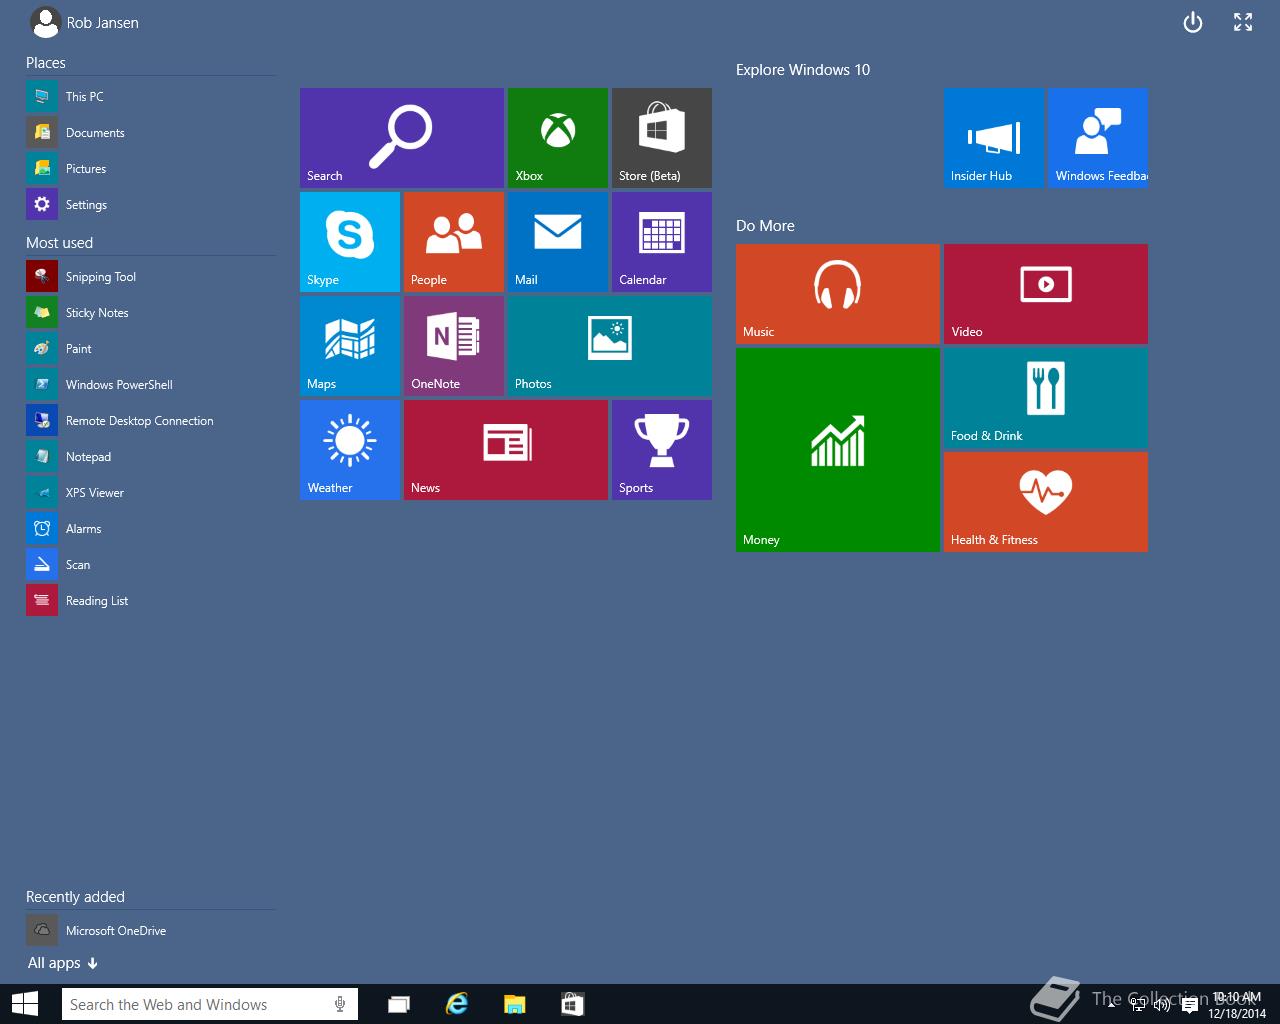The height and width of the screenshot is (1024, 1280).
Task: Open This PC from Places
Action: 151,97
